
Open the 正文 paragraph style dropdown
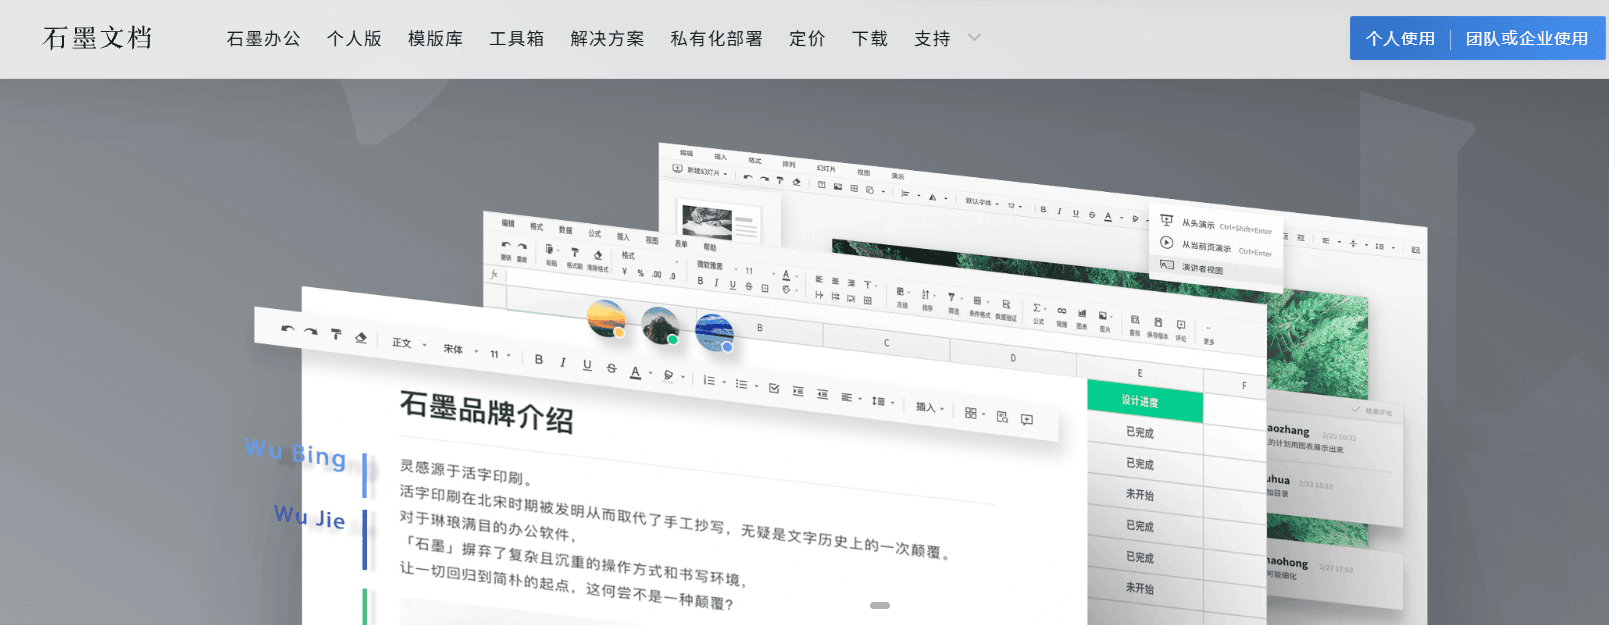pos(409,344)
